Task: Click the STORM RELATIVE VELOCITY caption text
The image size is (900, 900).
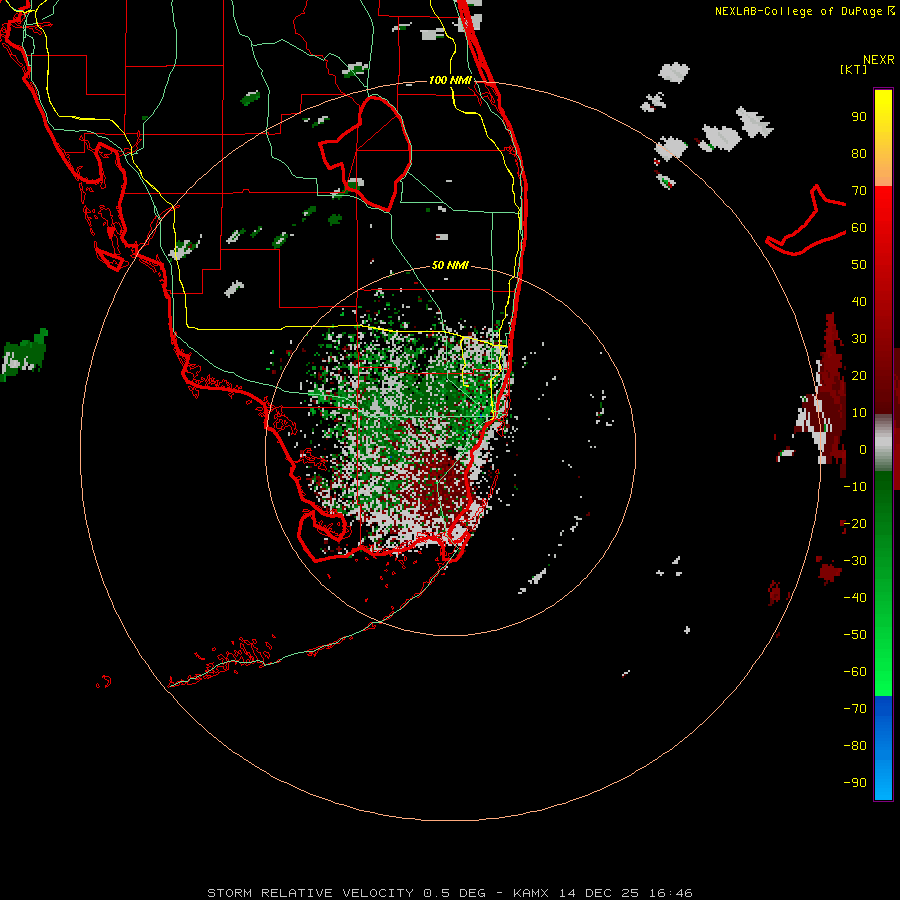Action: (310, 893)
